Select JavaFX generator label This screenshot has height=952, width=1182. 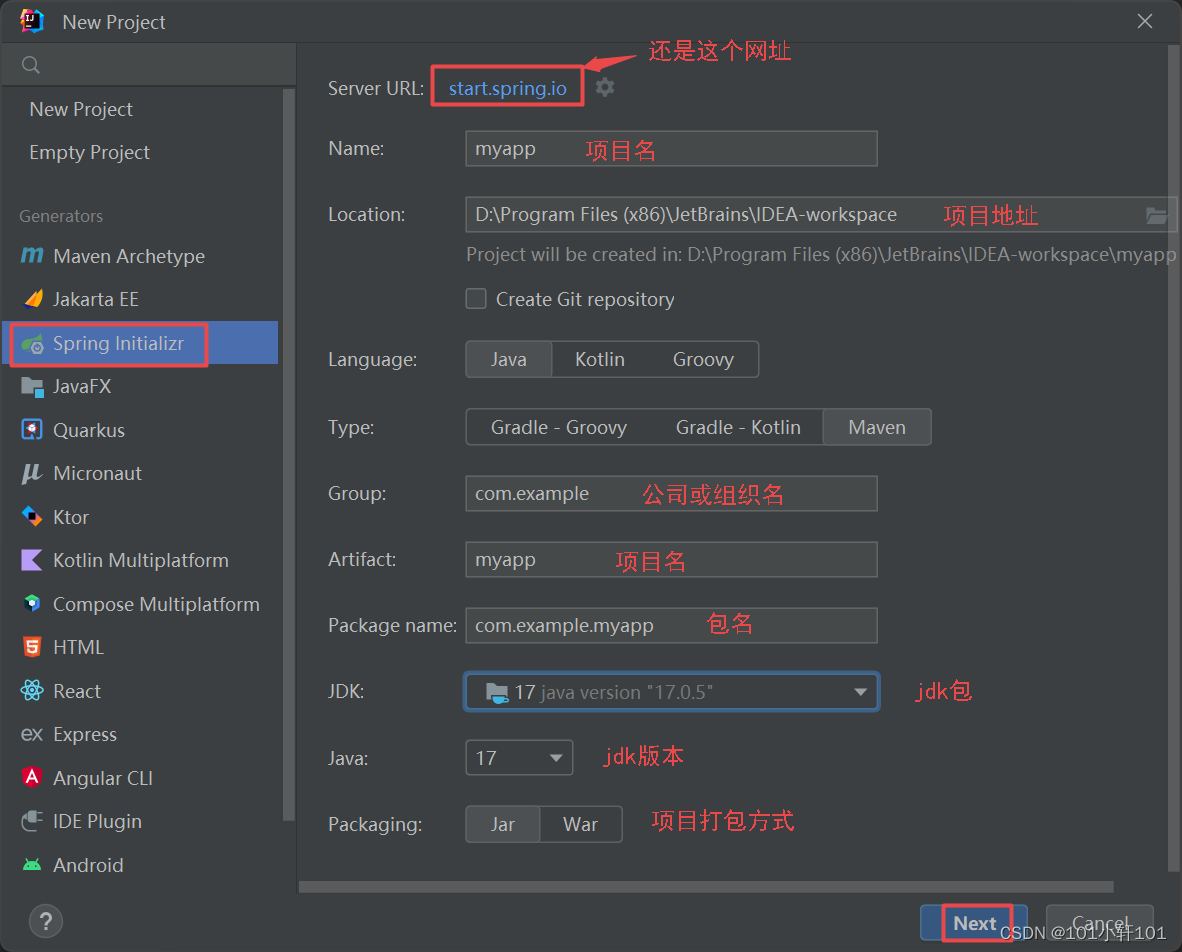click(x=82, y=387)
